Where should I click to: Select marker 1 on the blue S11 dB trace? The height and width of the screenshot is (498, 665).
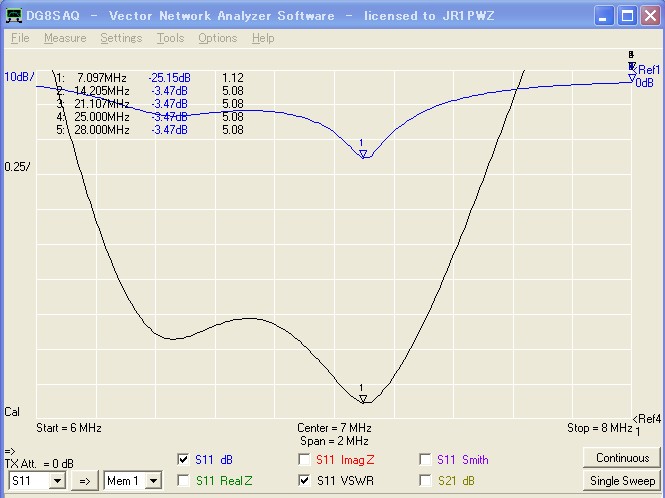[x=363, y=153]
